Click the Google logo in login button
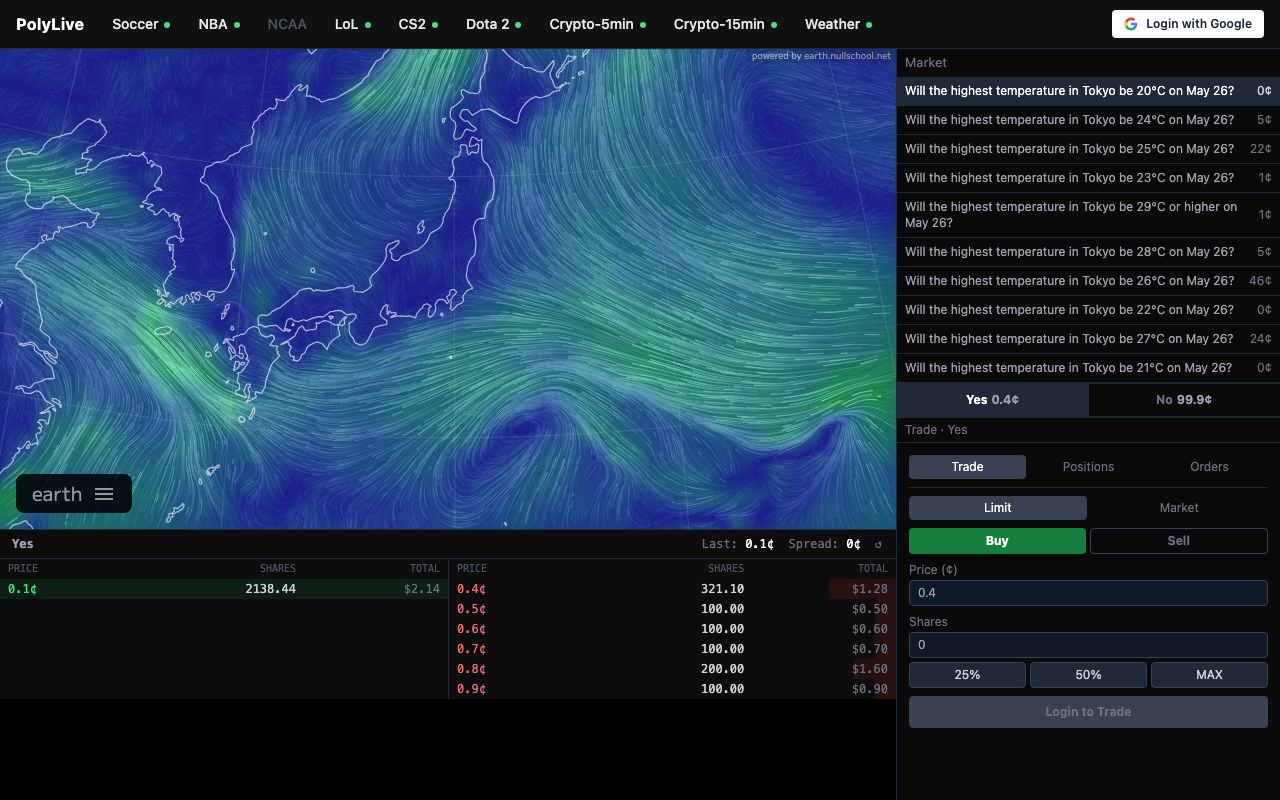The width and height of the screenshot is (1280, 800). 1131,24
